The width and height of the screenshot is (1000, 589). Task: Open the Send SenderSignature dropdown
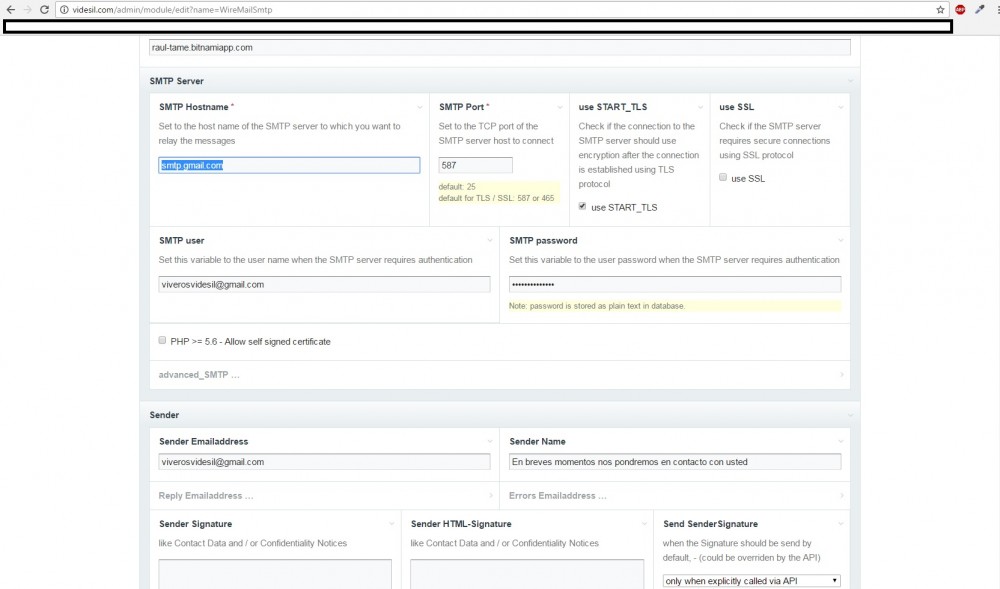point(751,580)
